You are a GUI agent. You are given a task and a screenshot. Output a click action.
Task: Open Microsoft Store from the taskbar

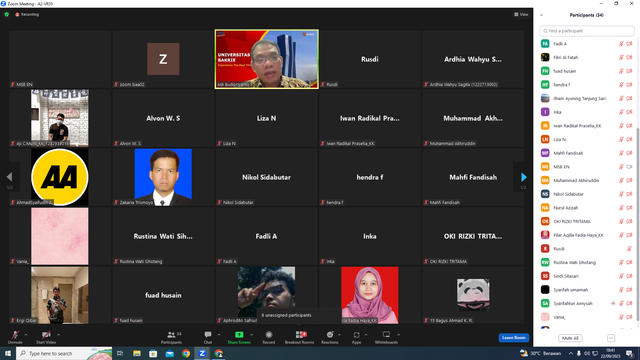153,353
